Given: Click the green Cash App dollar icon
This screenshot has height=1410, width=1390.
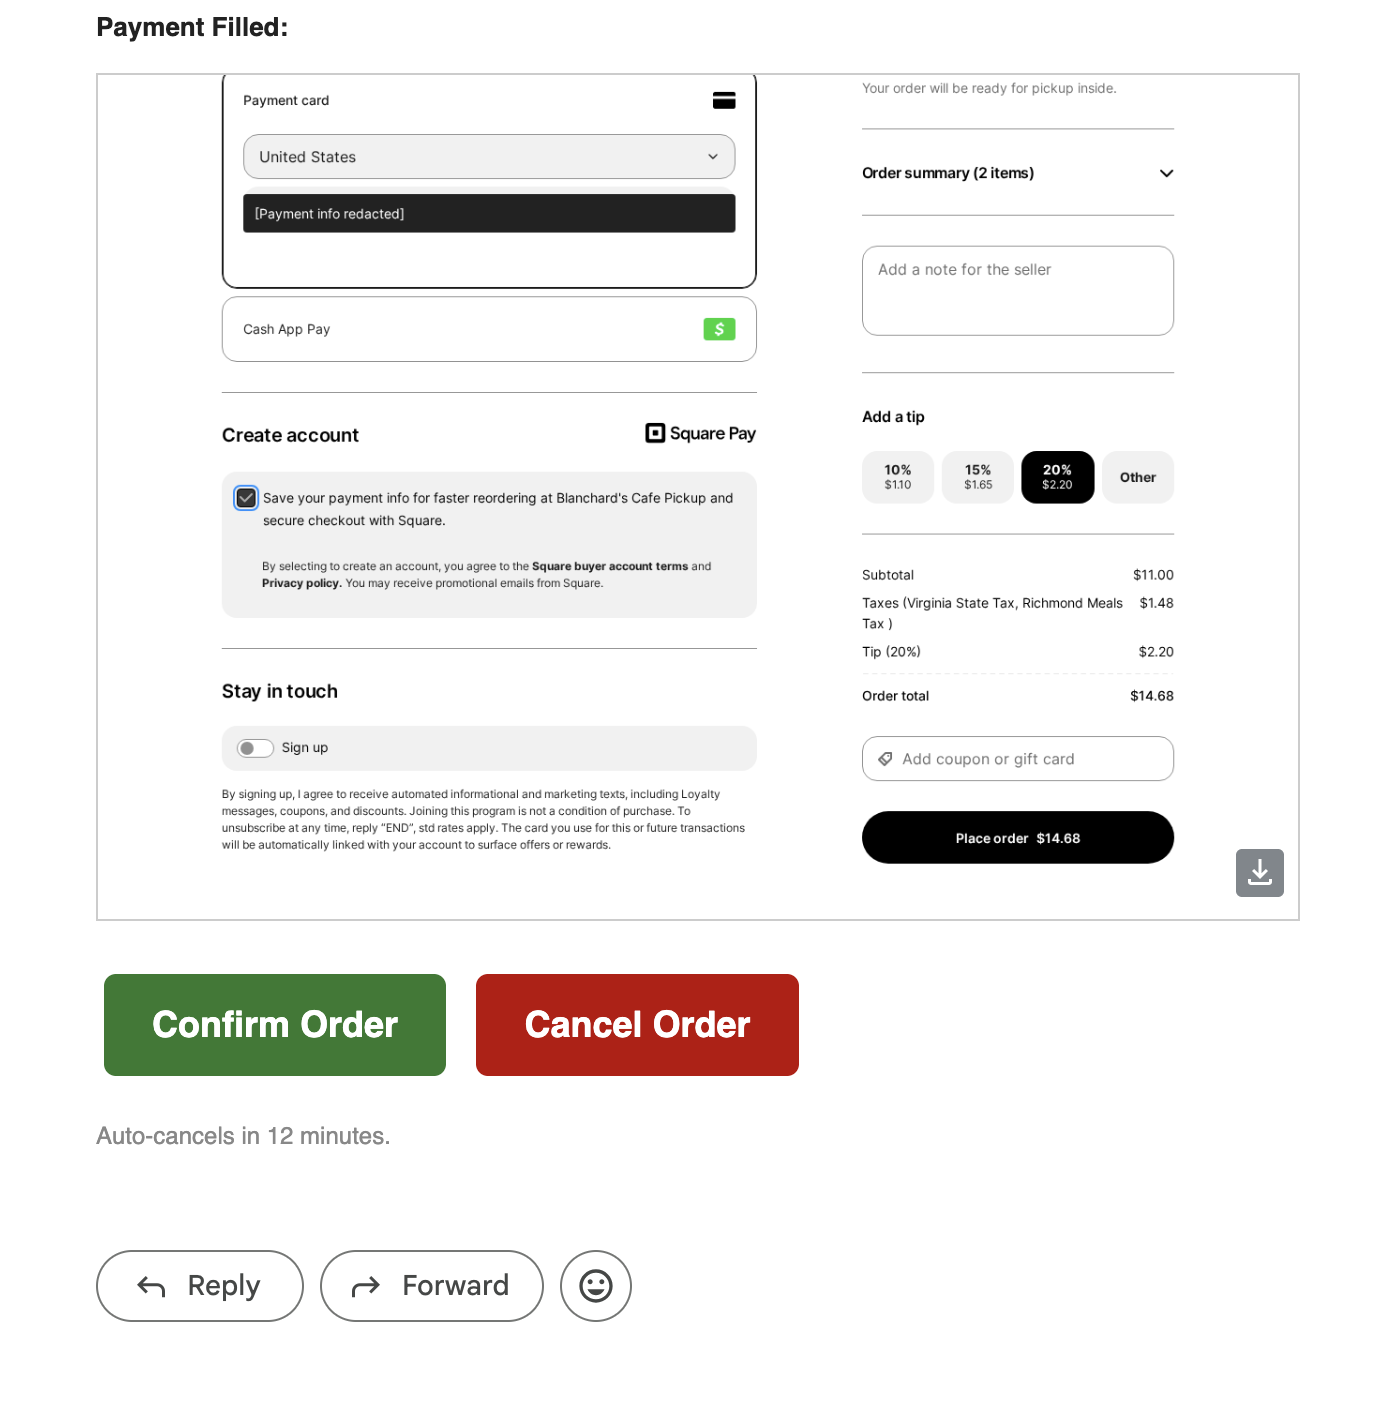Looking at the screenshot, I should click(x=719, y=329).
